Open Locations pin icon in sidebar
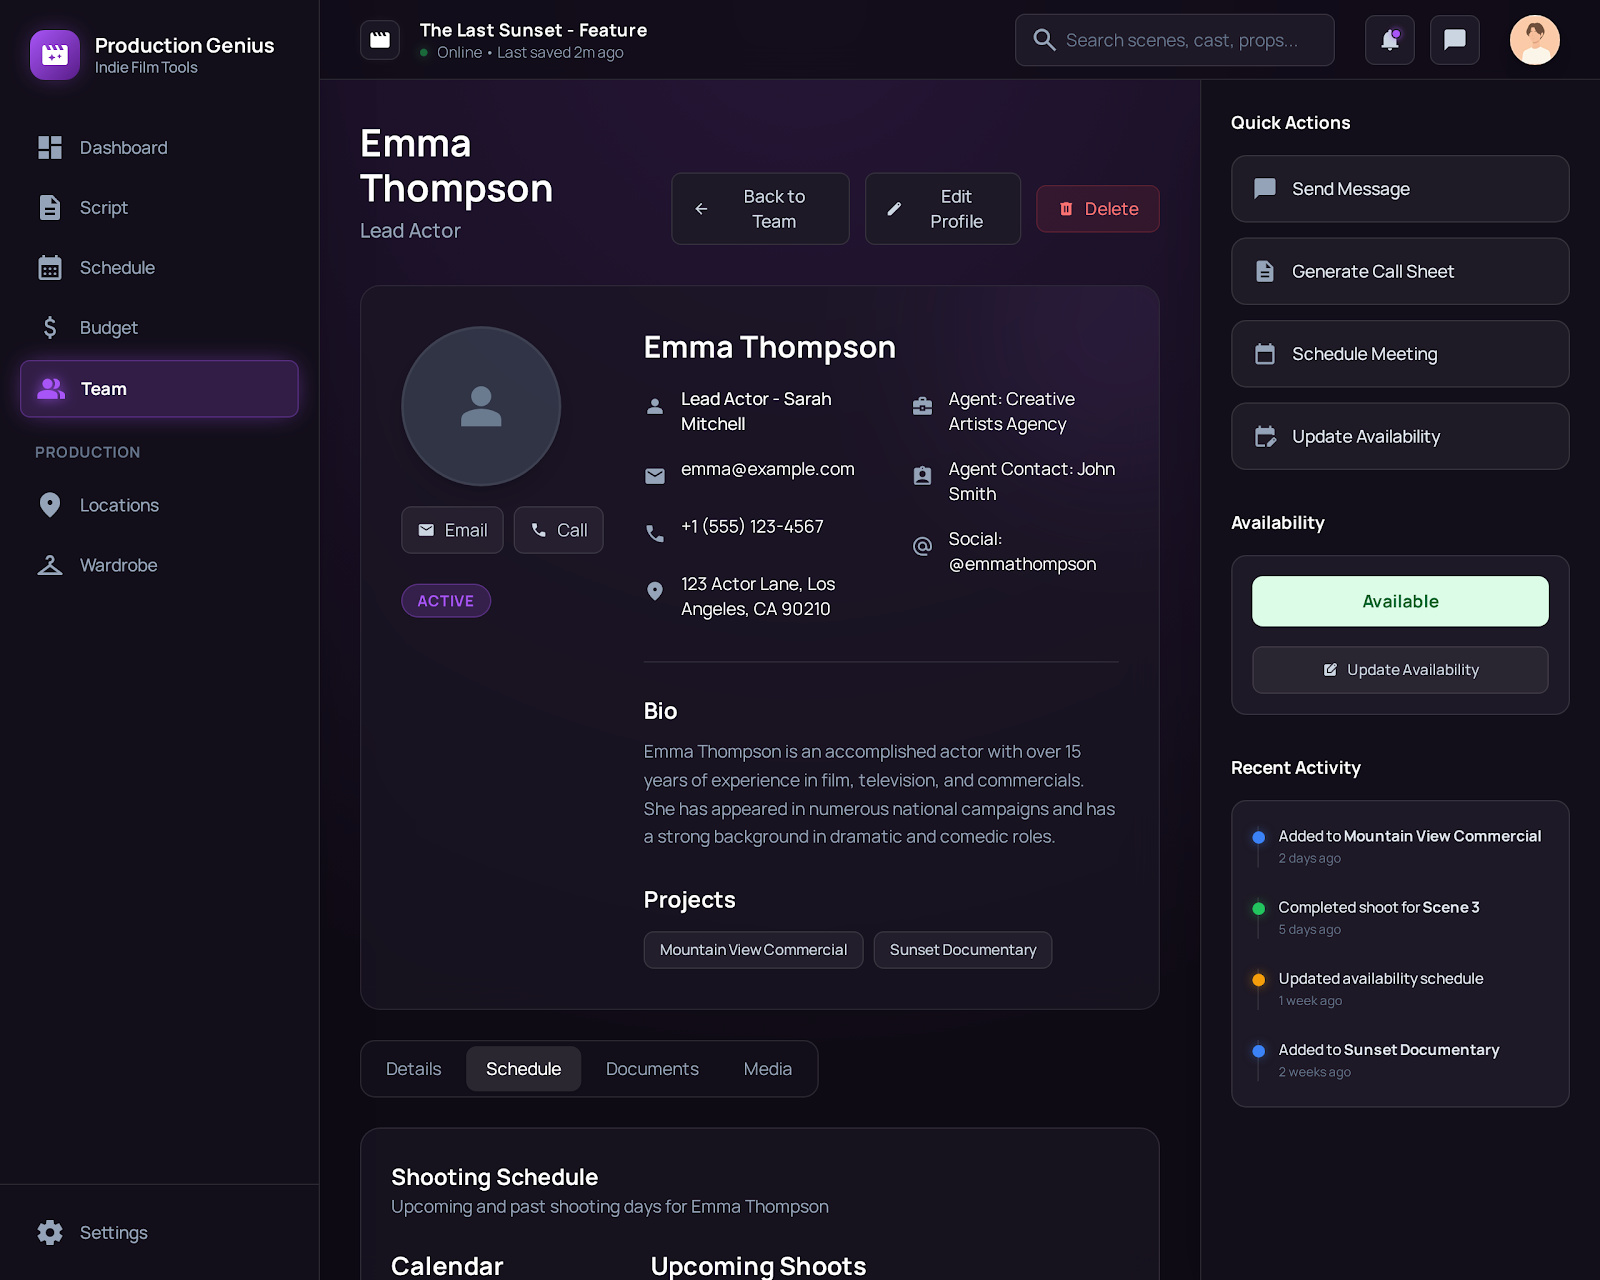This screenshot has height=1280, width=1600. [50, 505]
